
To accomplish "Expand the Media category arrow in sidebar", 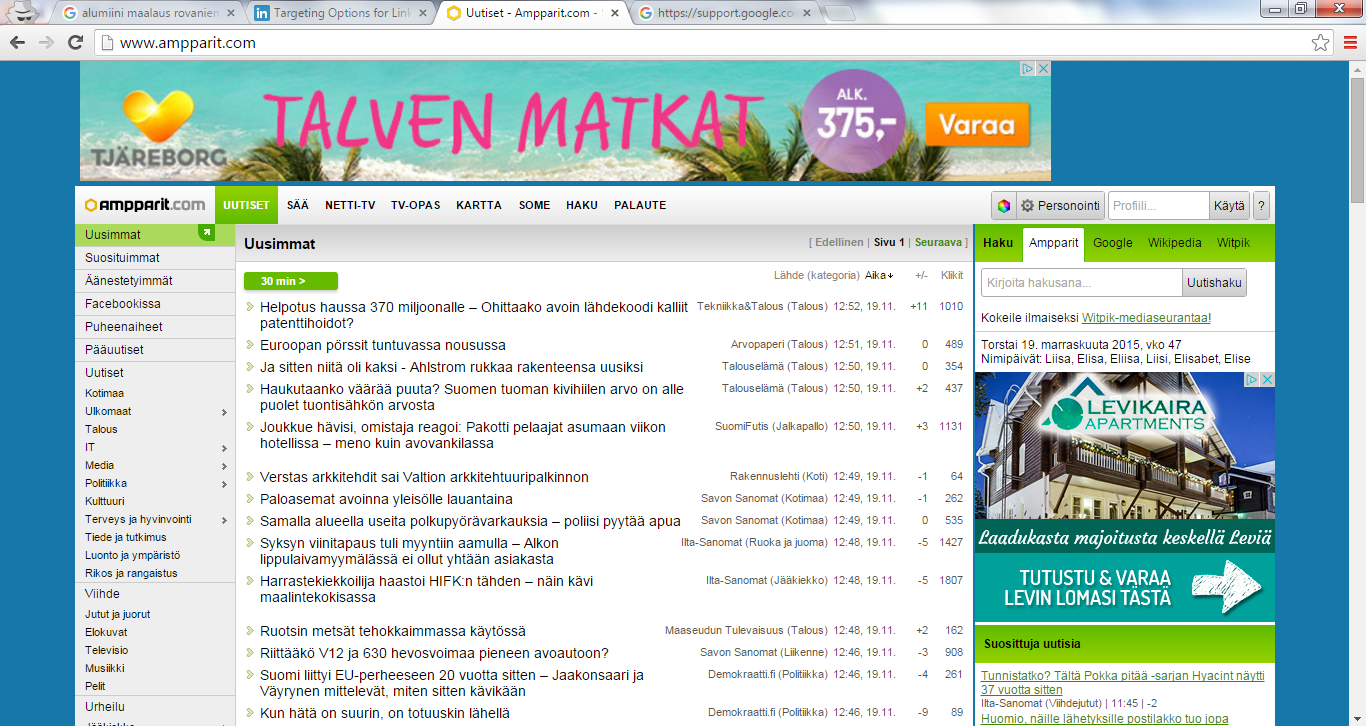I will pos(224,465).
